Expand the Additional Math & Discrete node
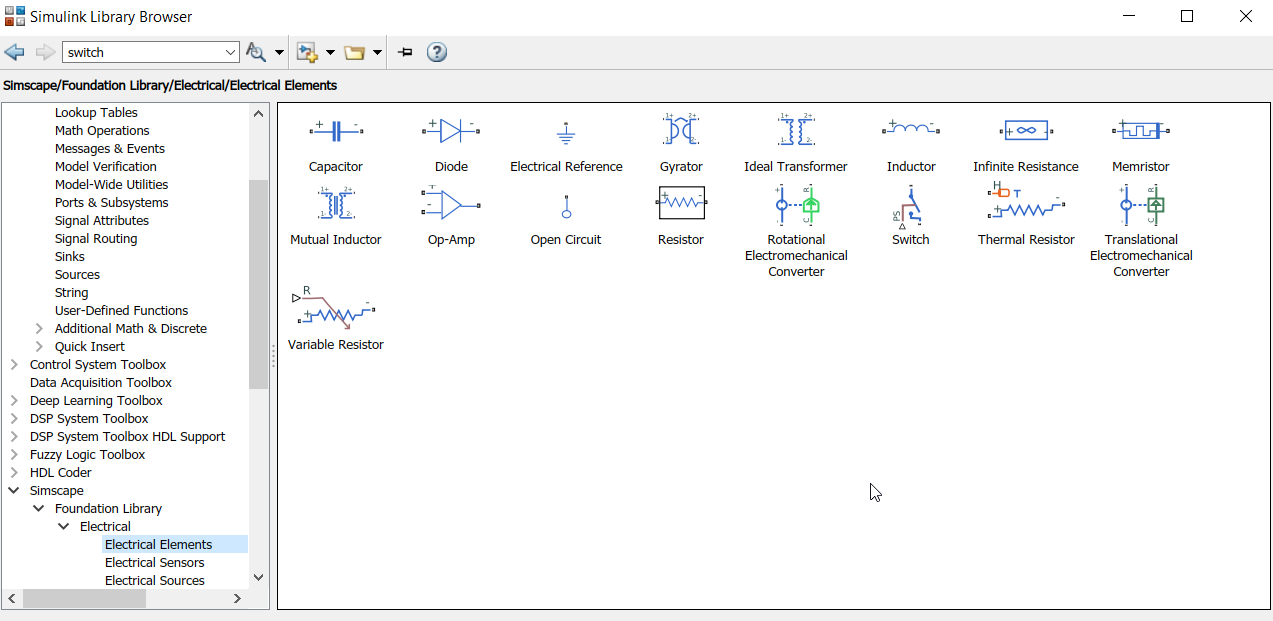This screenshot has width=1273, height=621. click(39, 328)
